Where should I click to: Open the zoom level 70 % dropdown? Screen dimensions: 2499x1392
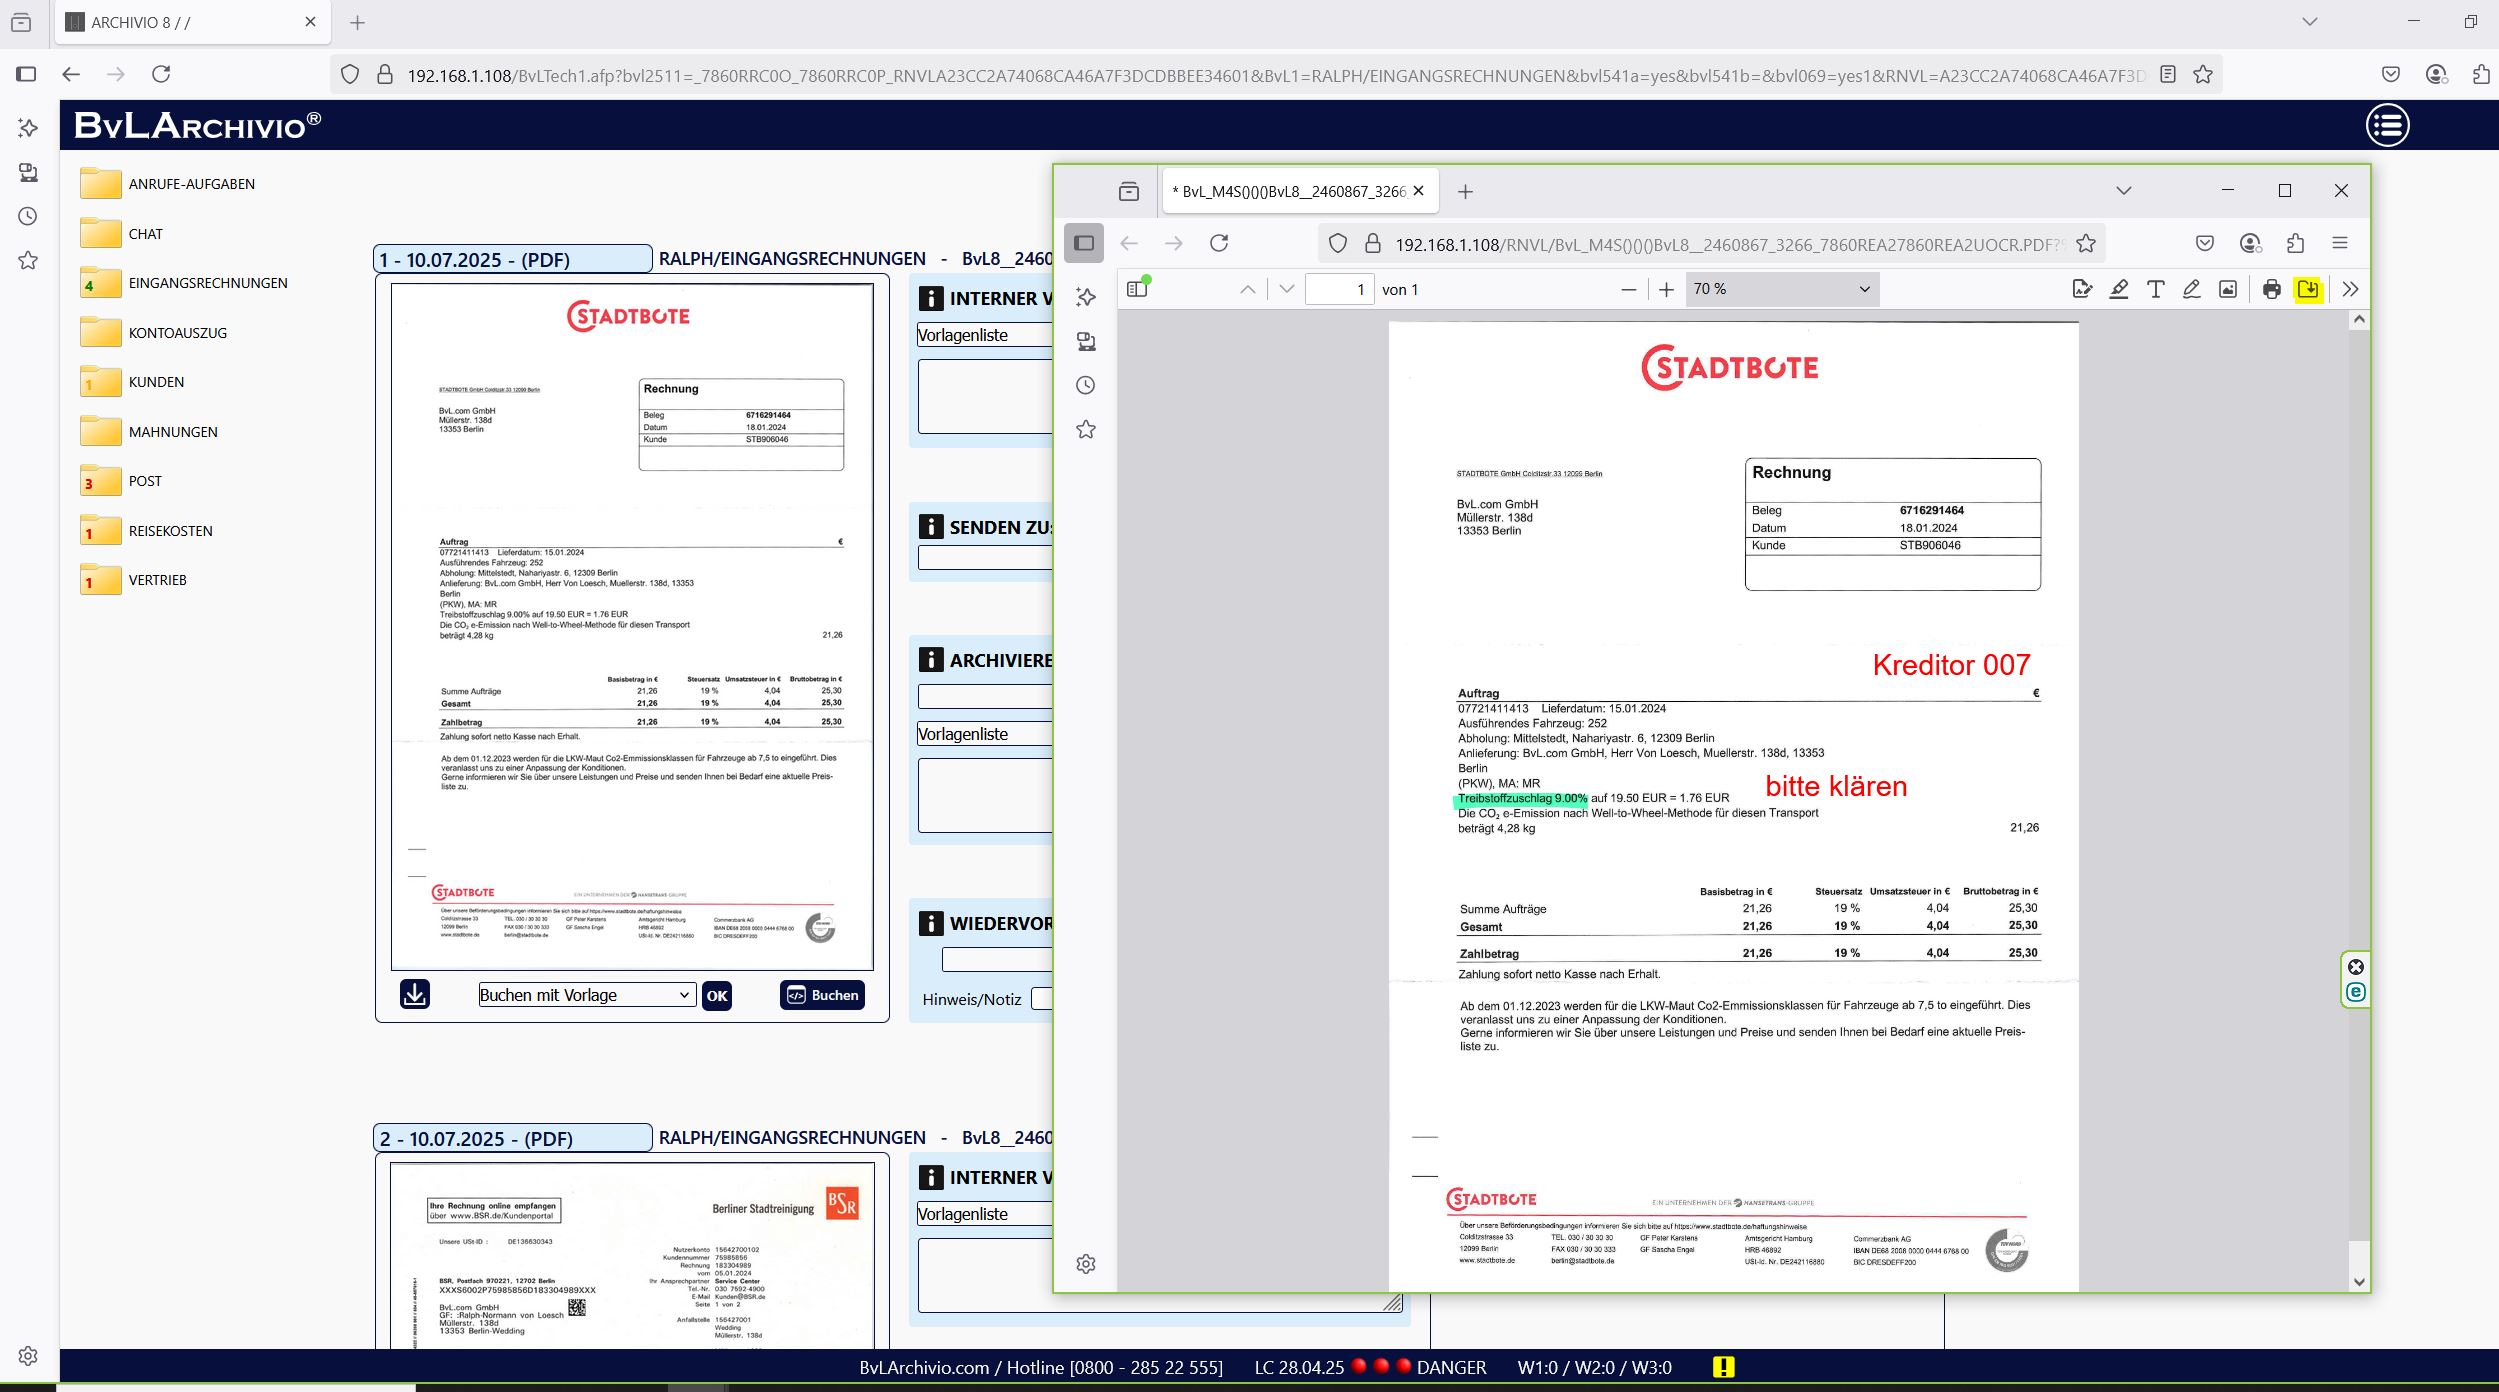click(1781, 289)
